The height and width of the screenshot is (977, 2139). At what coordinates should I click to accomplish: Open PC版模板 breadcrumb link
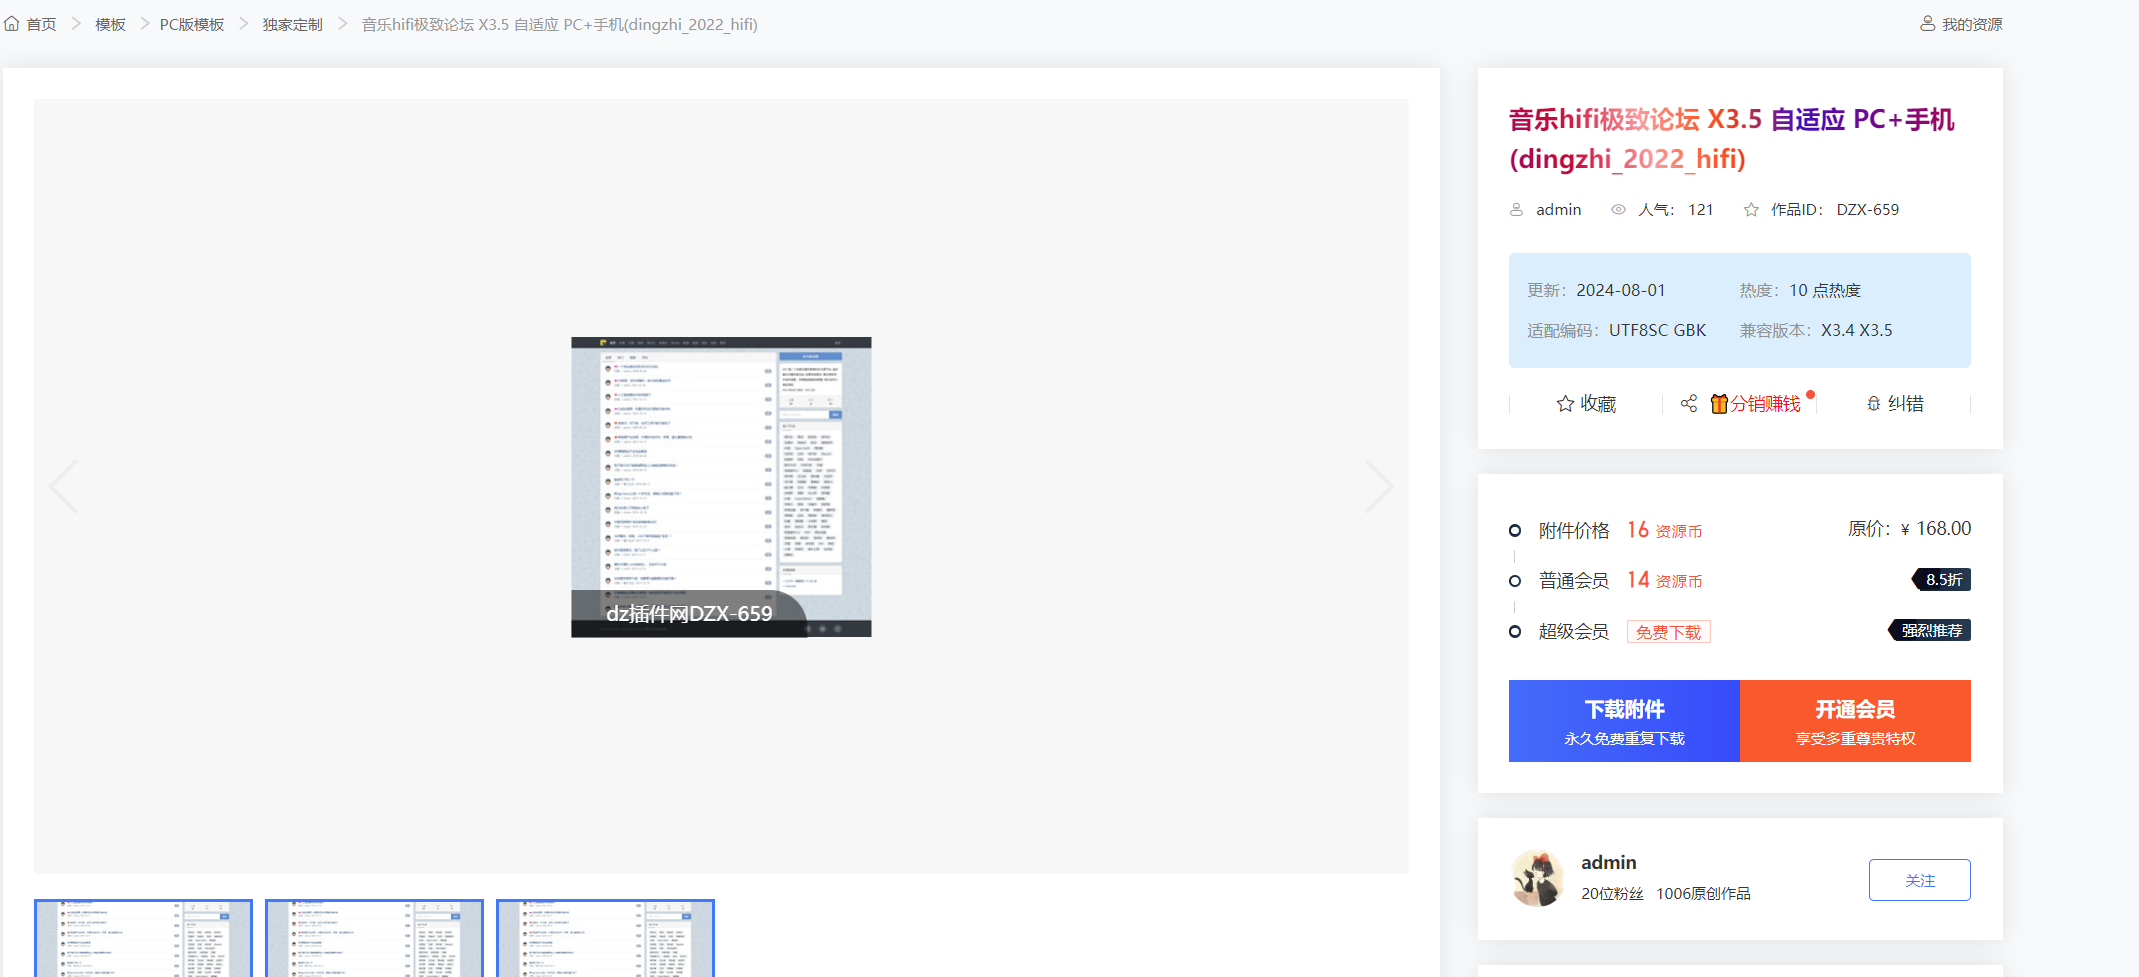(x=192, y=24)
